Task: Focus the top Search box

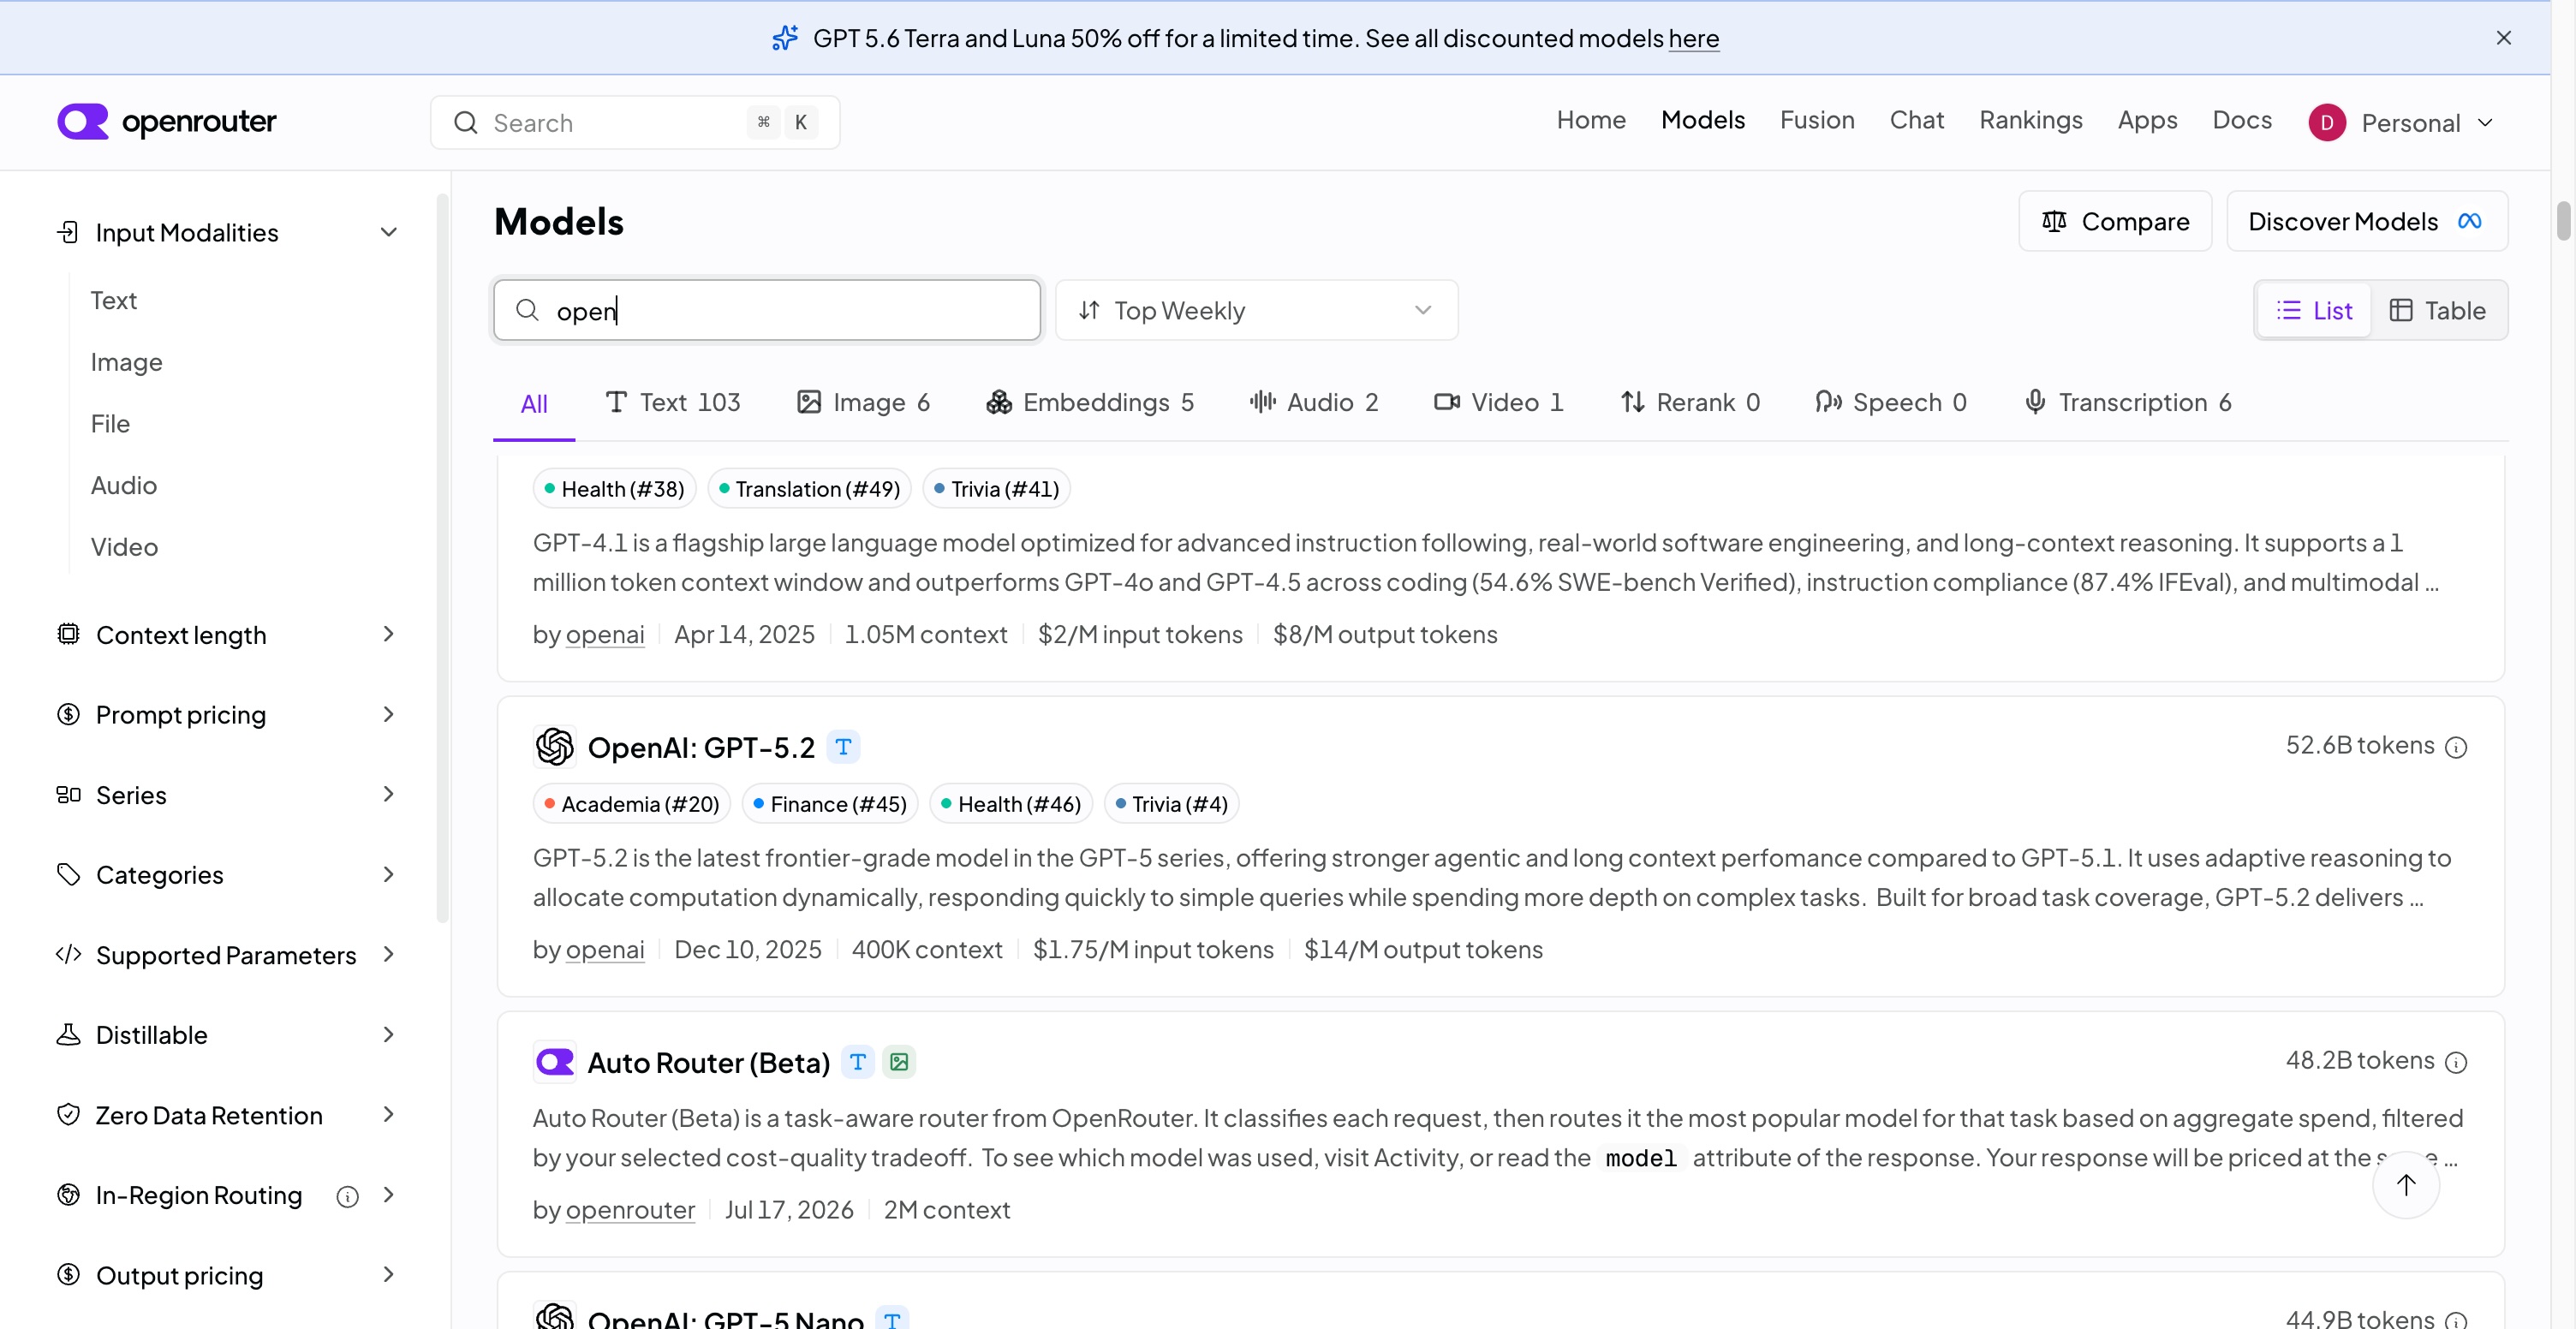Action: pyautogui.click(x=635, y=122)
